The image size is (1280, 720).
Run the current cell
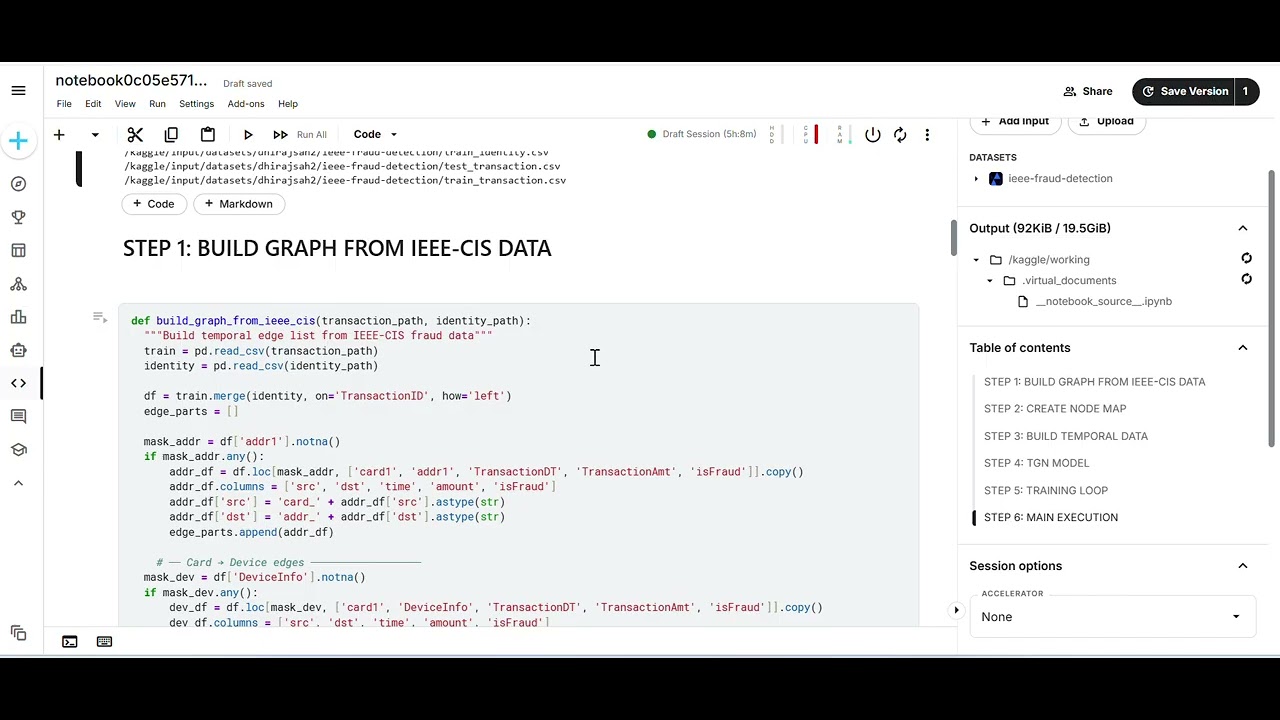pos(248,134)
